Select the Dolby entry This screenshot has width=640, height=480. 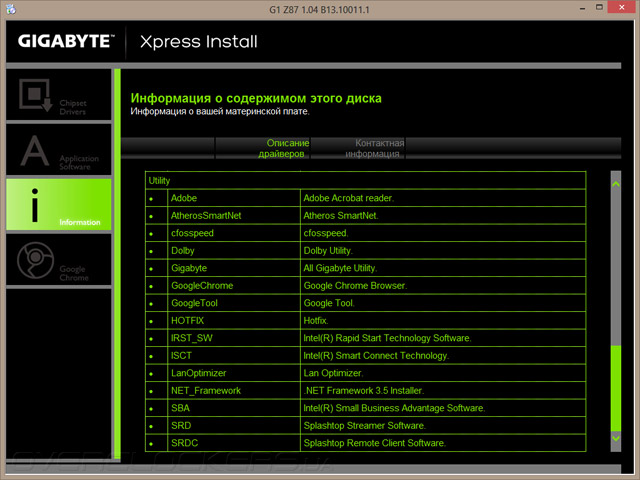(x=182, y=251)
